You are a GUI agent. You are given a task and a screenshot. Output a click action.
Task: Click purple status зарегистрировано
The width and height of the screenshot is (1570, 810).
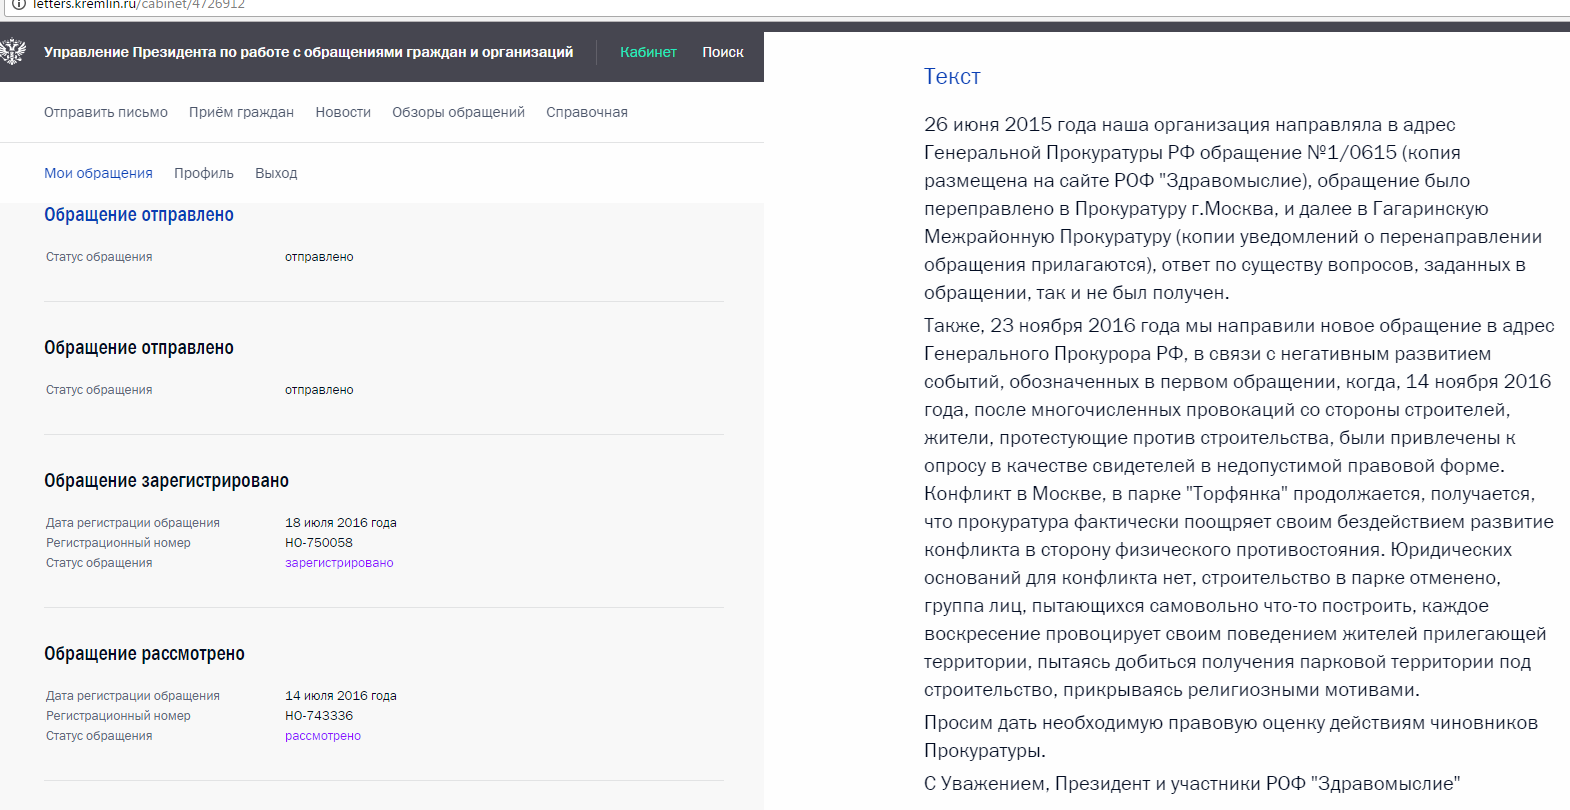click(x=339, y=563)
